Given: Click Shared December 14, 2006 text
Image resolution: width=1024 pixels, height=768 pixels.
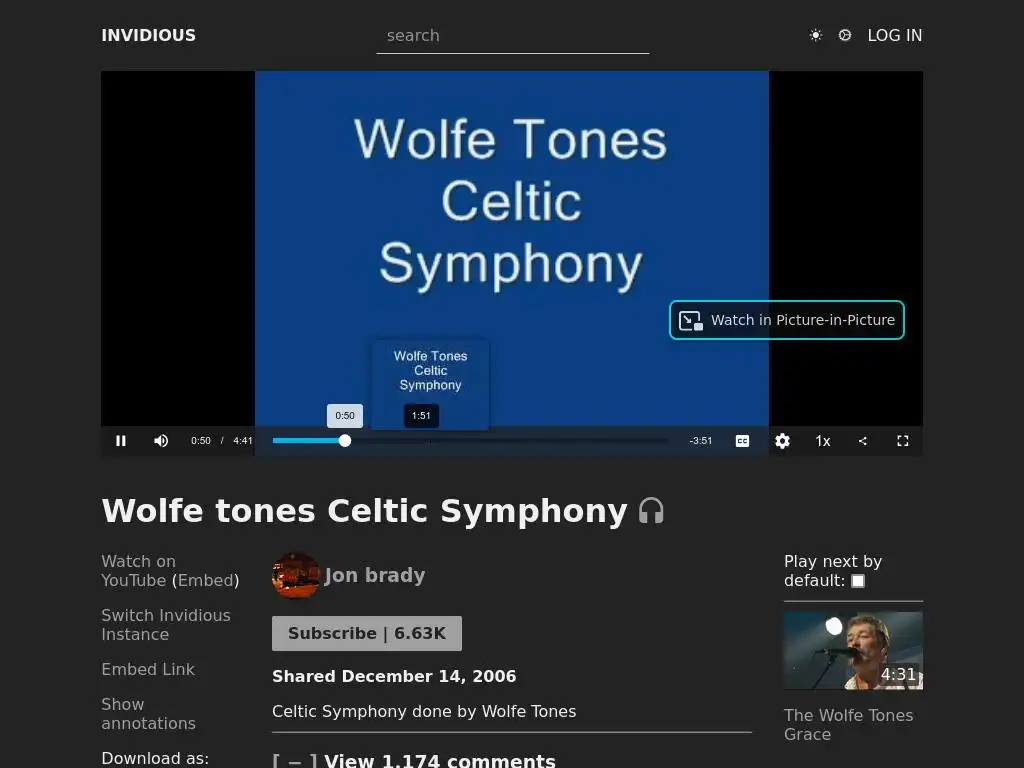Looking at the screenshot, I should 394,677.
